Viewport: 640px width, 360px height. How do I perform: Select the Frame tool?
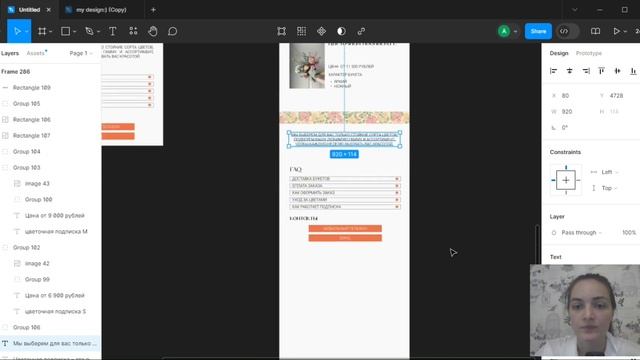click(42, 31)
